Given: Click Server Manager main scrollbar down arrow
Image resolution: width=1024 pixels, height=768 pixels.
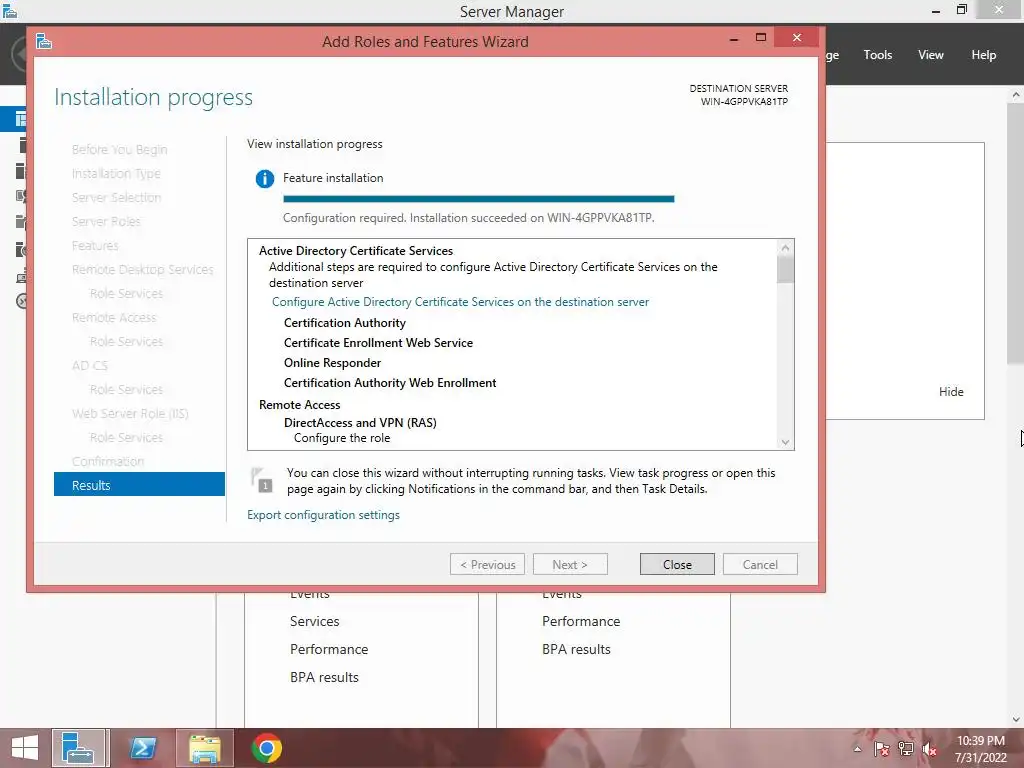Looking at the screenshot, I should point(1016,719).
